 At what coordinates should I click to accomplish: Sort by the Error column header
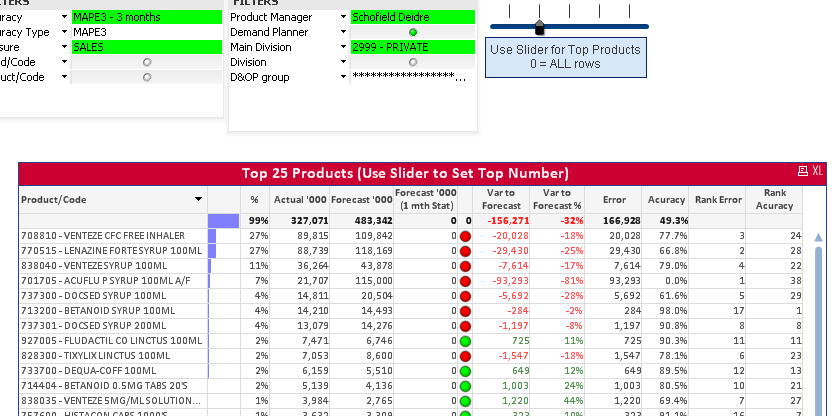point(614,199)
